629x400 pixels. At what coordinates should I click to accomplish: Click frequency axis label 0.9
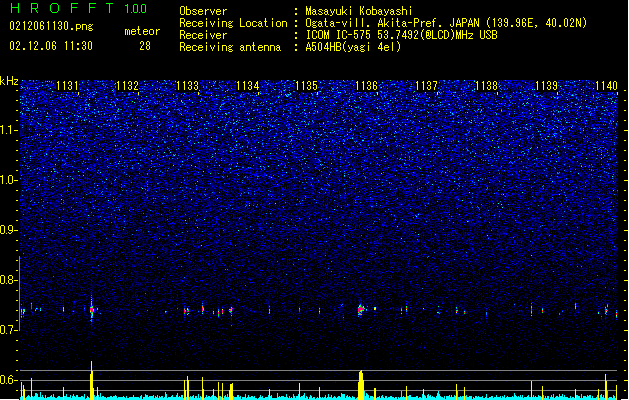point(9,230)
